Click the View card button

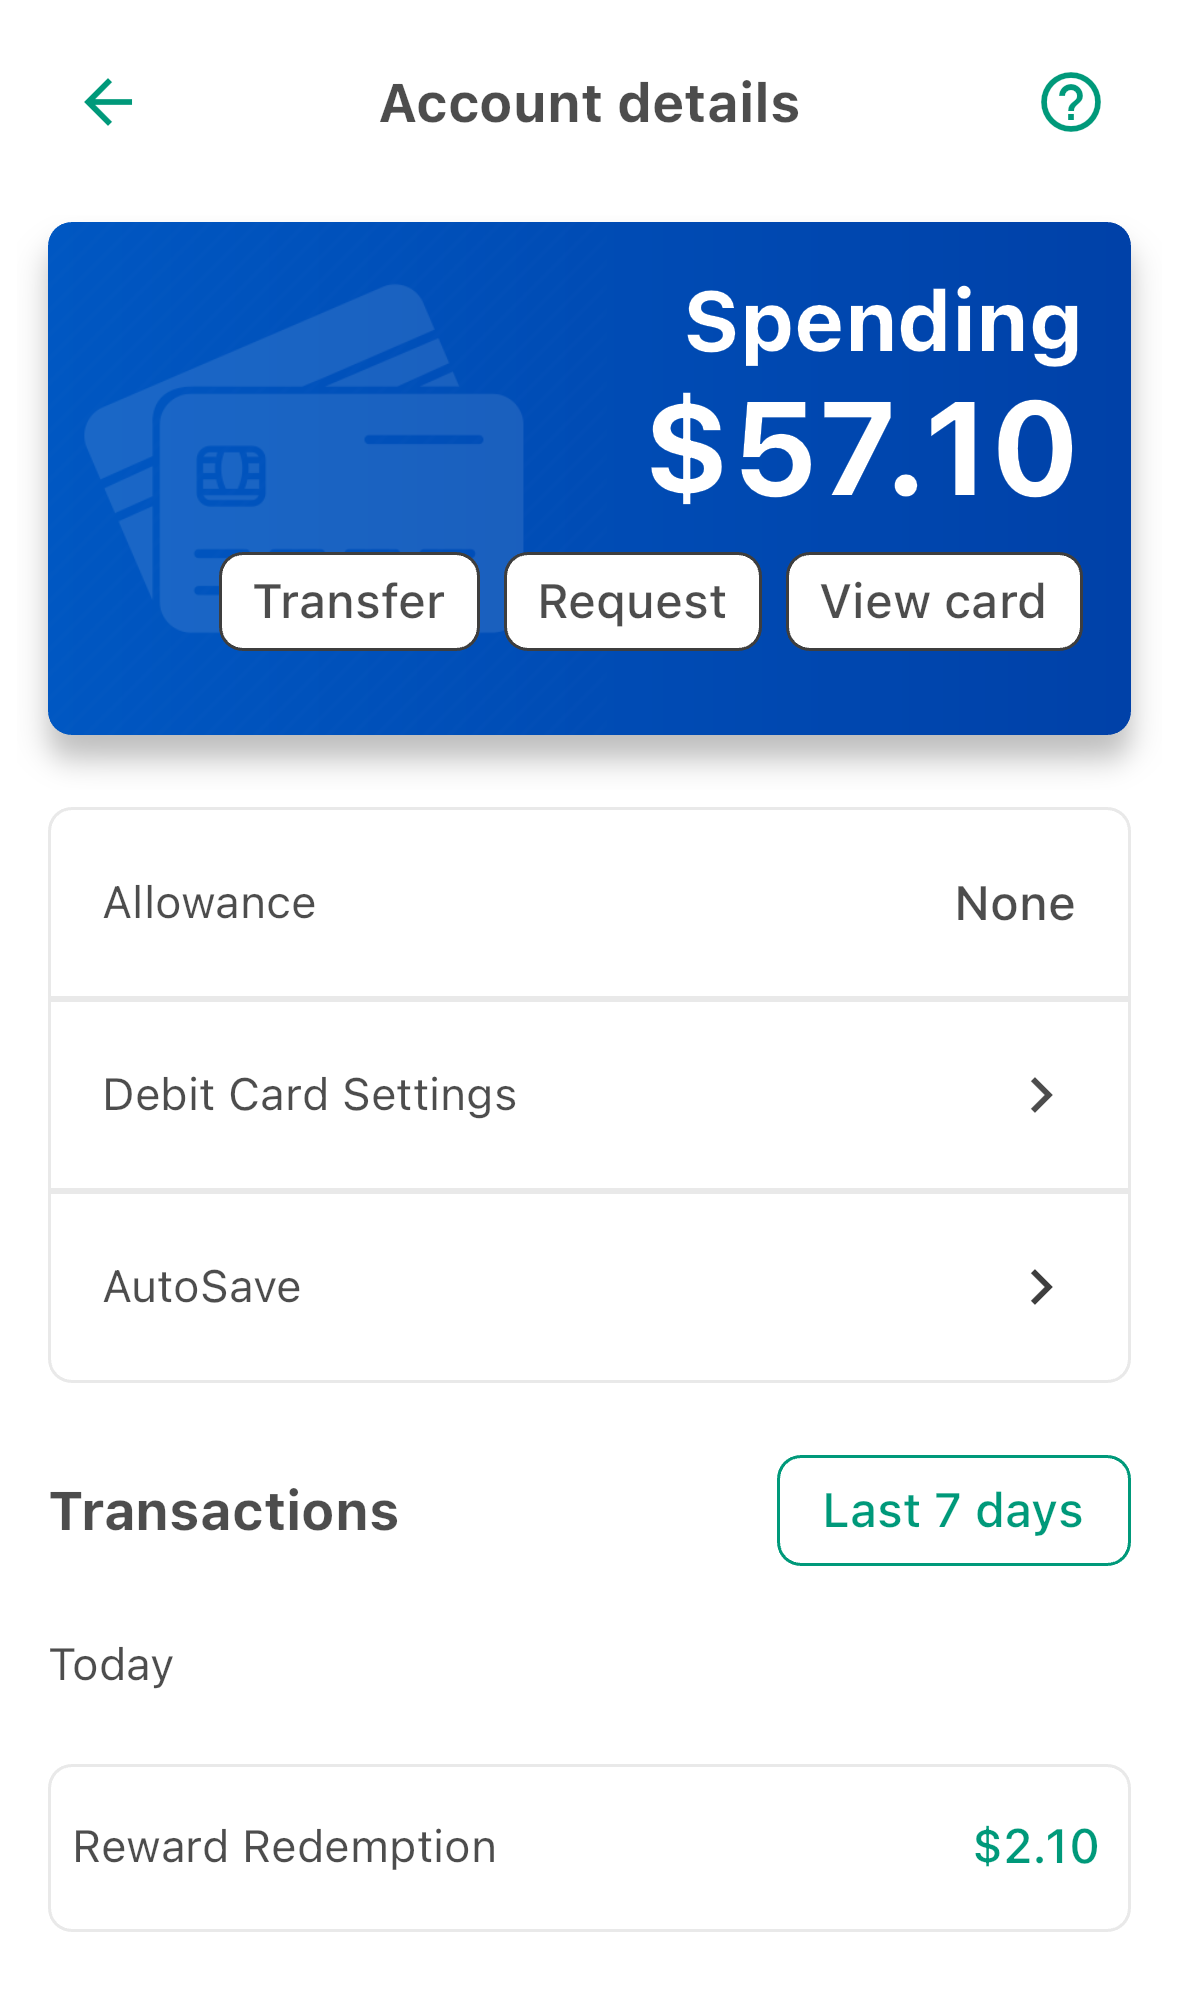pyautogui.click(x=934, y=601)
